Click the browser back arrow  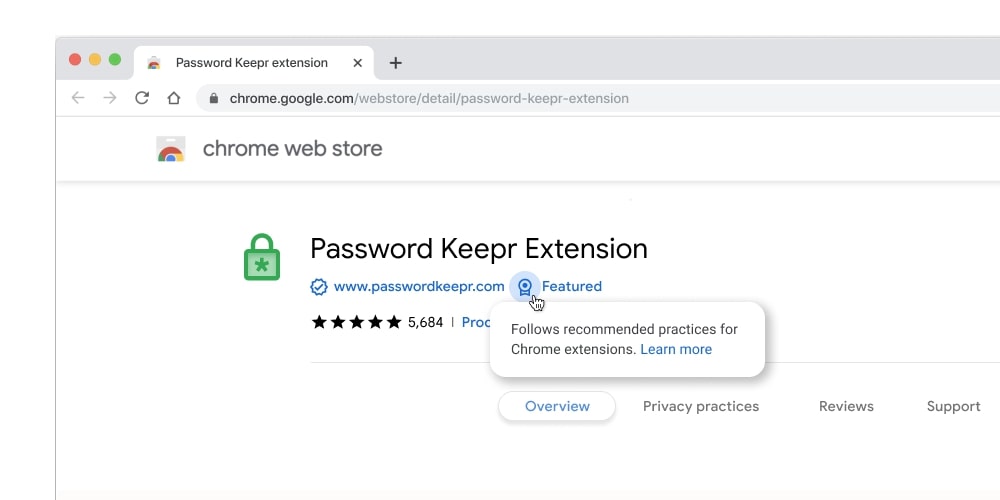pyautogui.click(x=78, y=98)
